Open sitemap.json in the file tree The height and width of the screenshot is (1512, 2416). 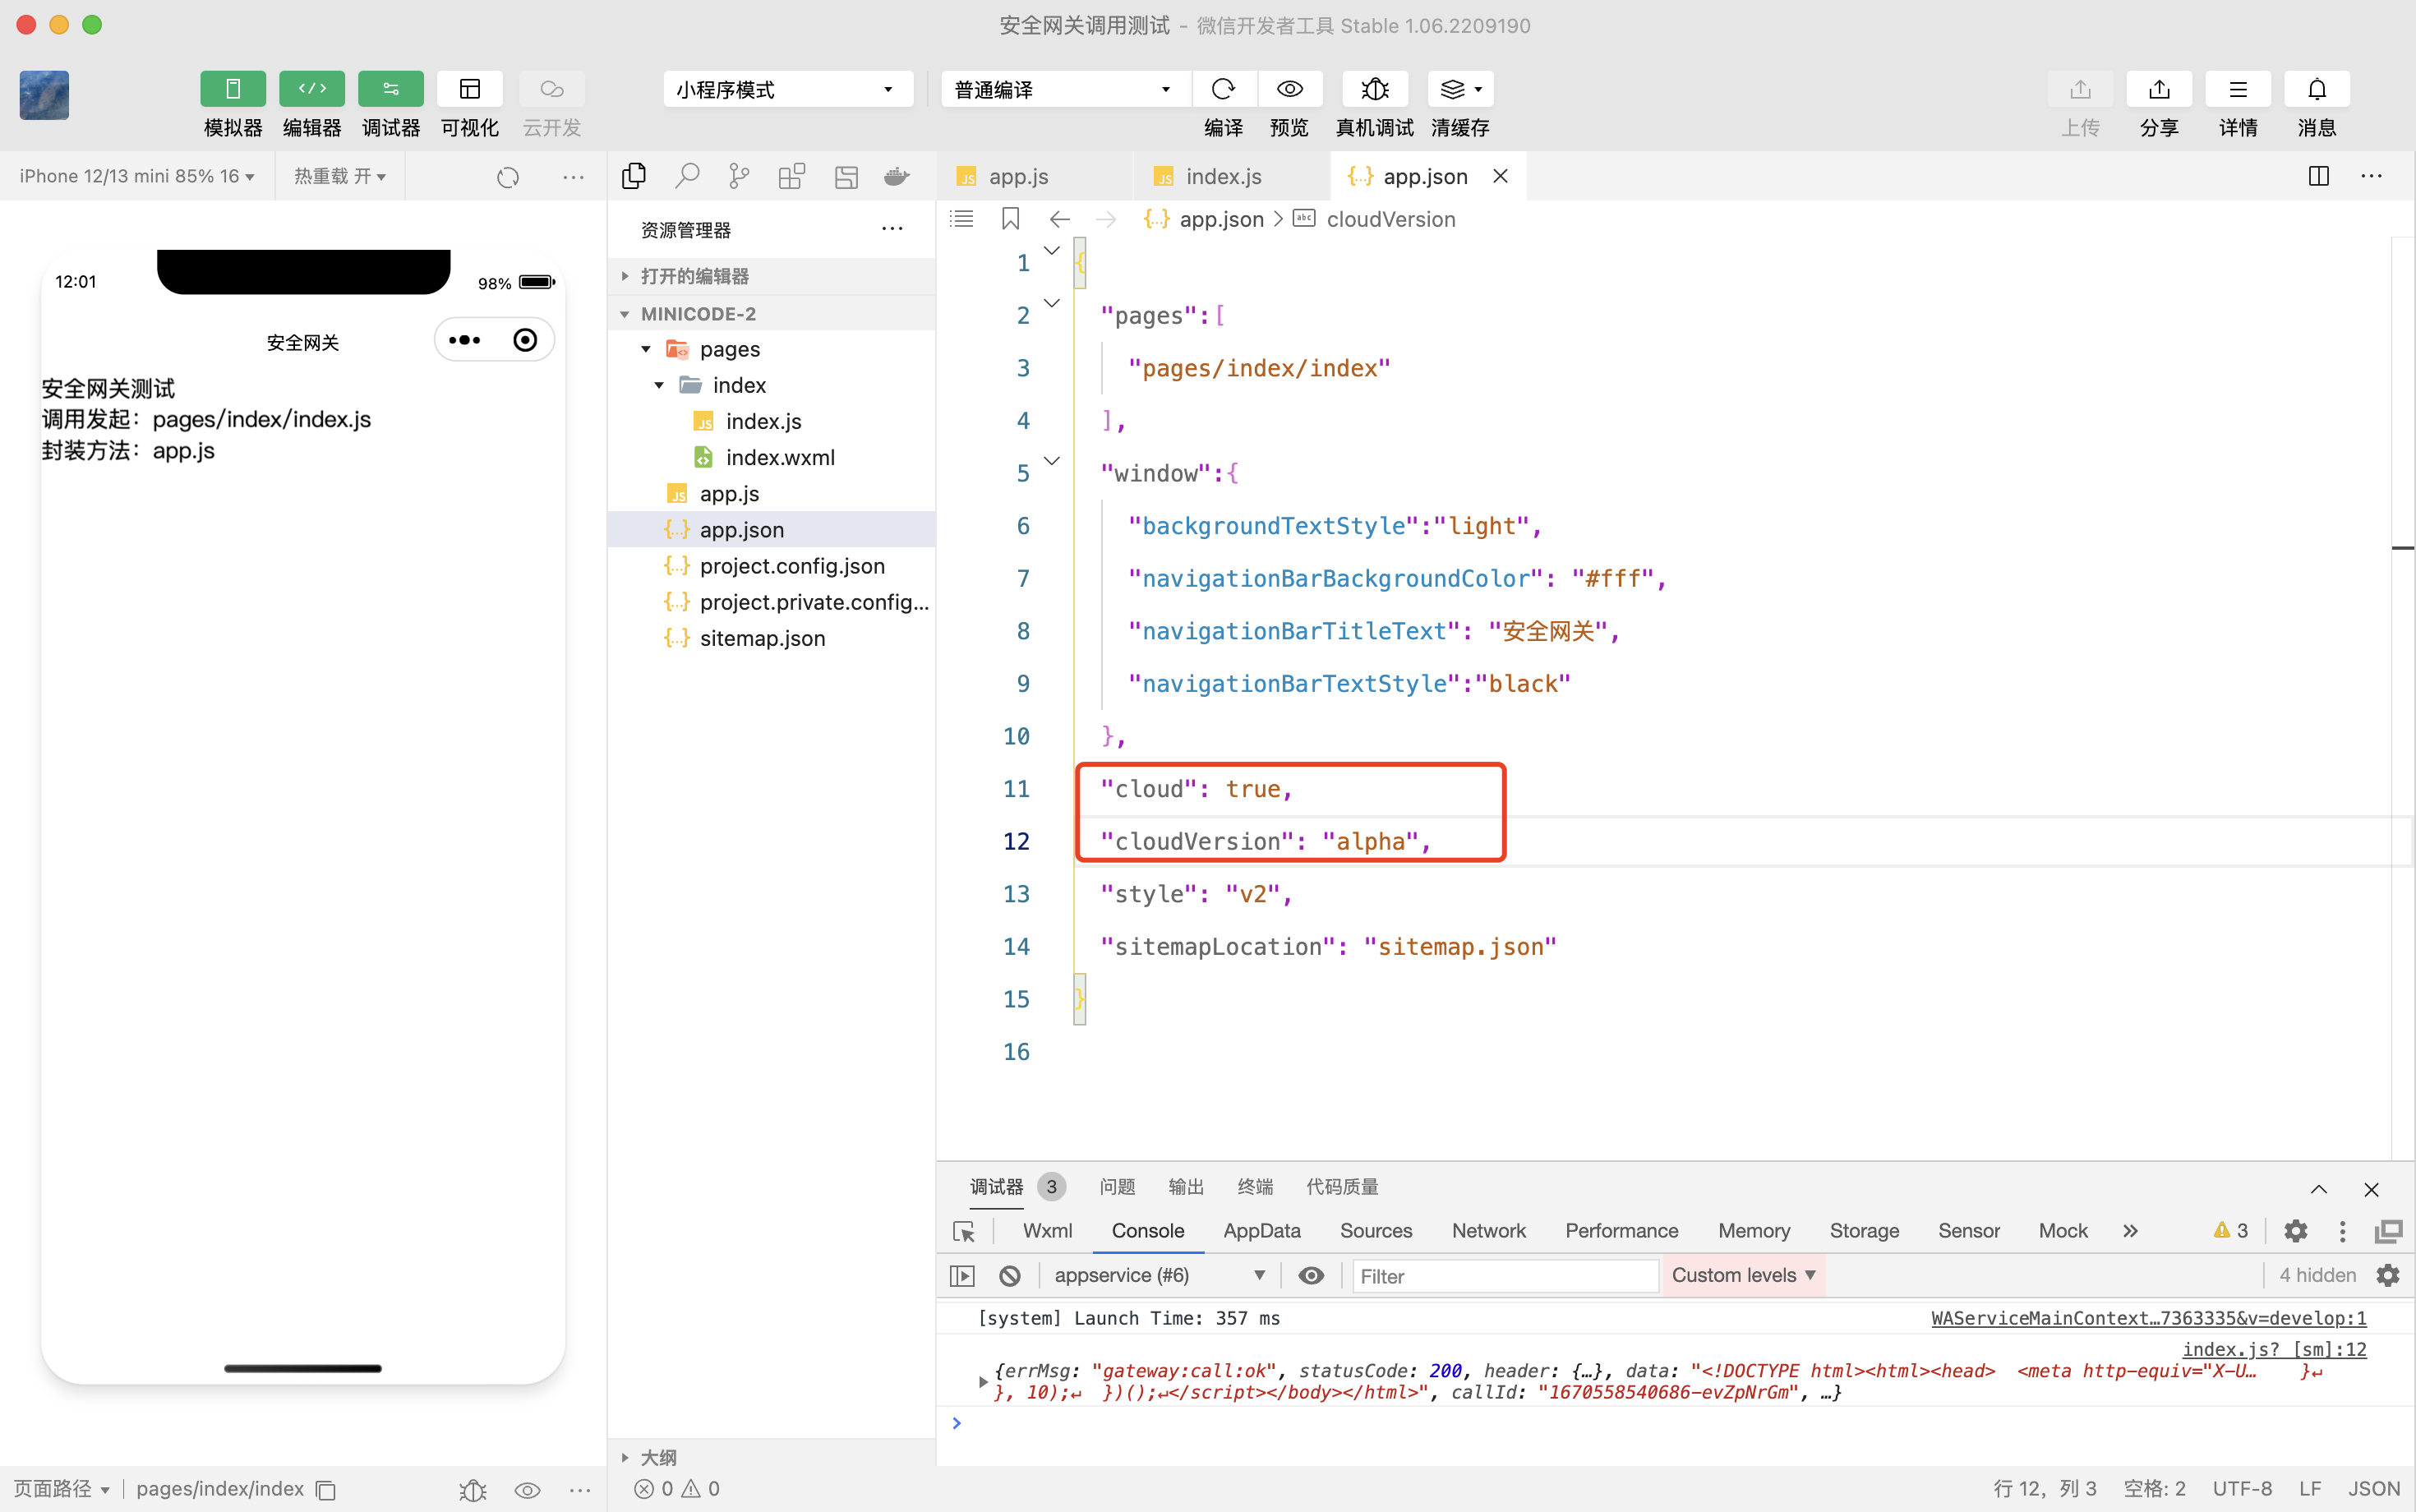pyautogui.click(x=762, y=638)
